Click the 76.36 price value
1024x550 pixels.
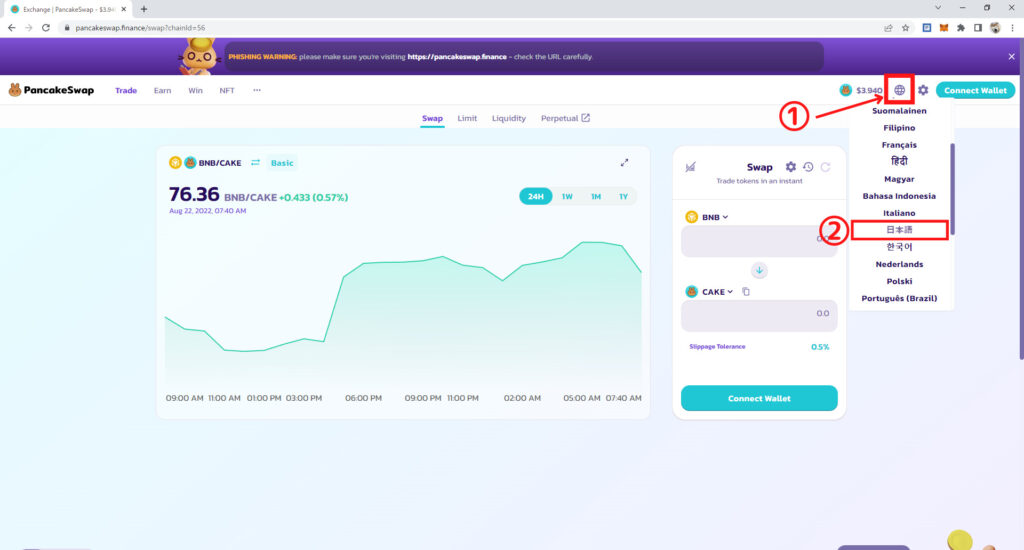[x=194, y=194]
